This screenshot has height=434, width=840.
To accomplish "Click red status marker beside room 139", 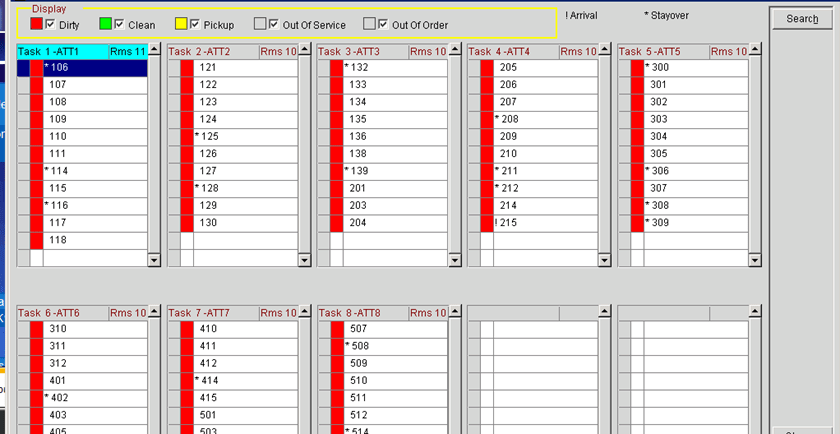I will [x=337, y=170].
